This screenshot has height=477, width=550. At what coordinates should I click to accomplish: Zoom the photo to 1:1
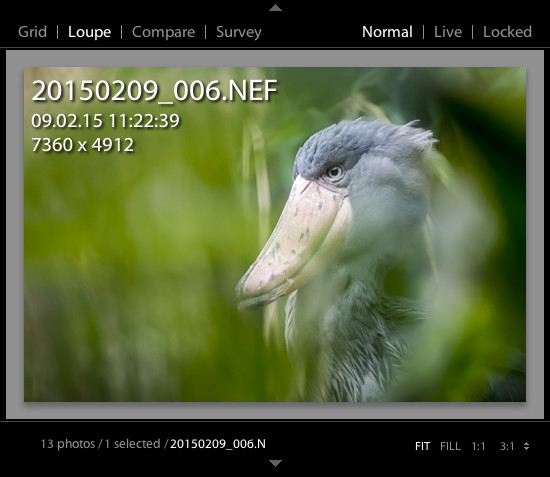[478, 446]
